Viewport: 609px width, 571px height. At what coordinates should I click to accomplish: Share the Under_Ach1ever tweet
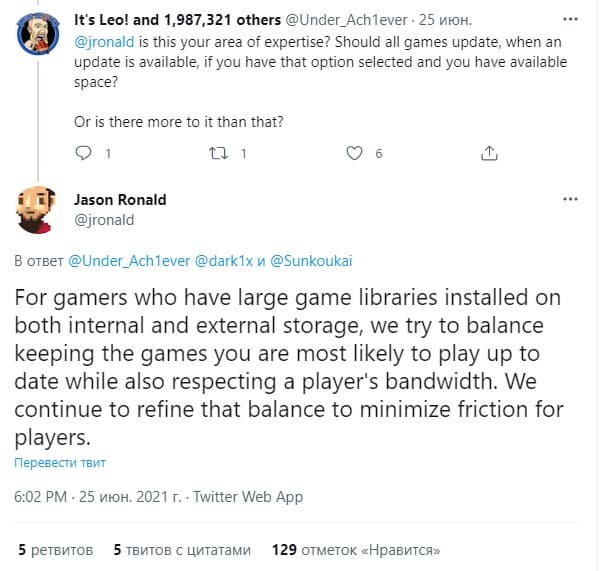pyautogui.click(x=489, y=153)
